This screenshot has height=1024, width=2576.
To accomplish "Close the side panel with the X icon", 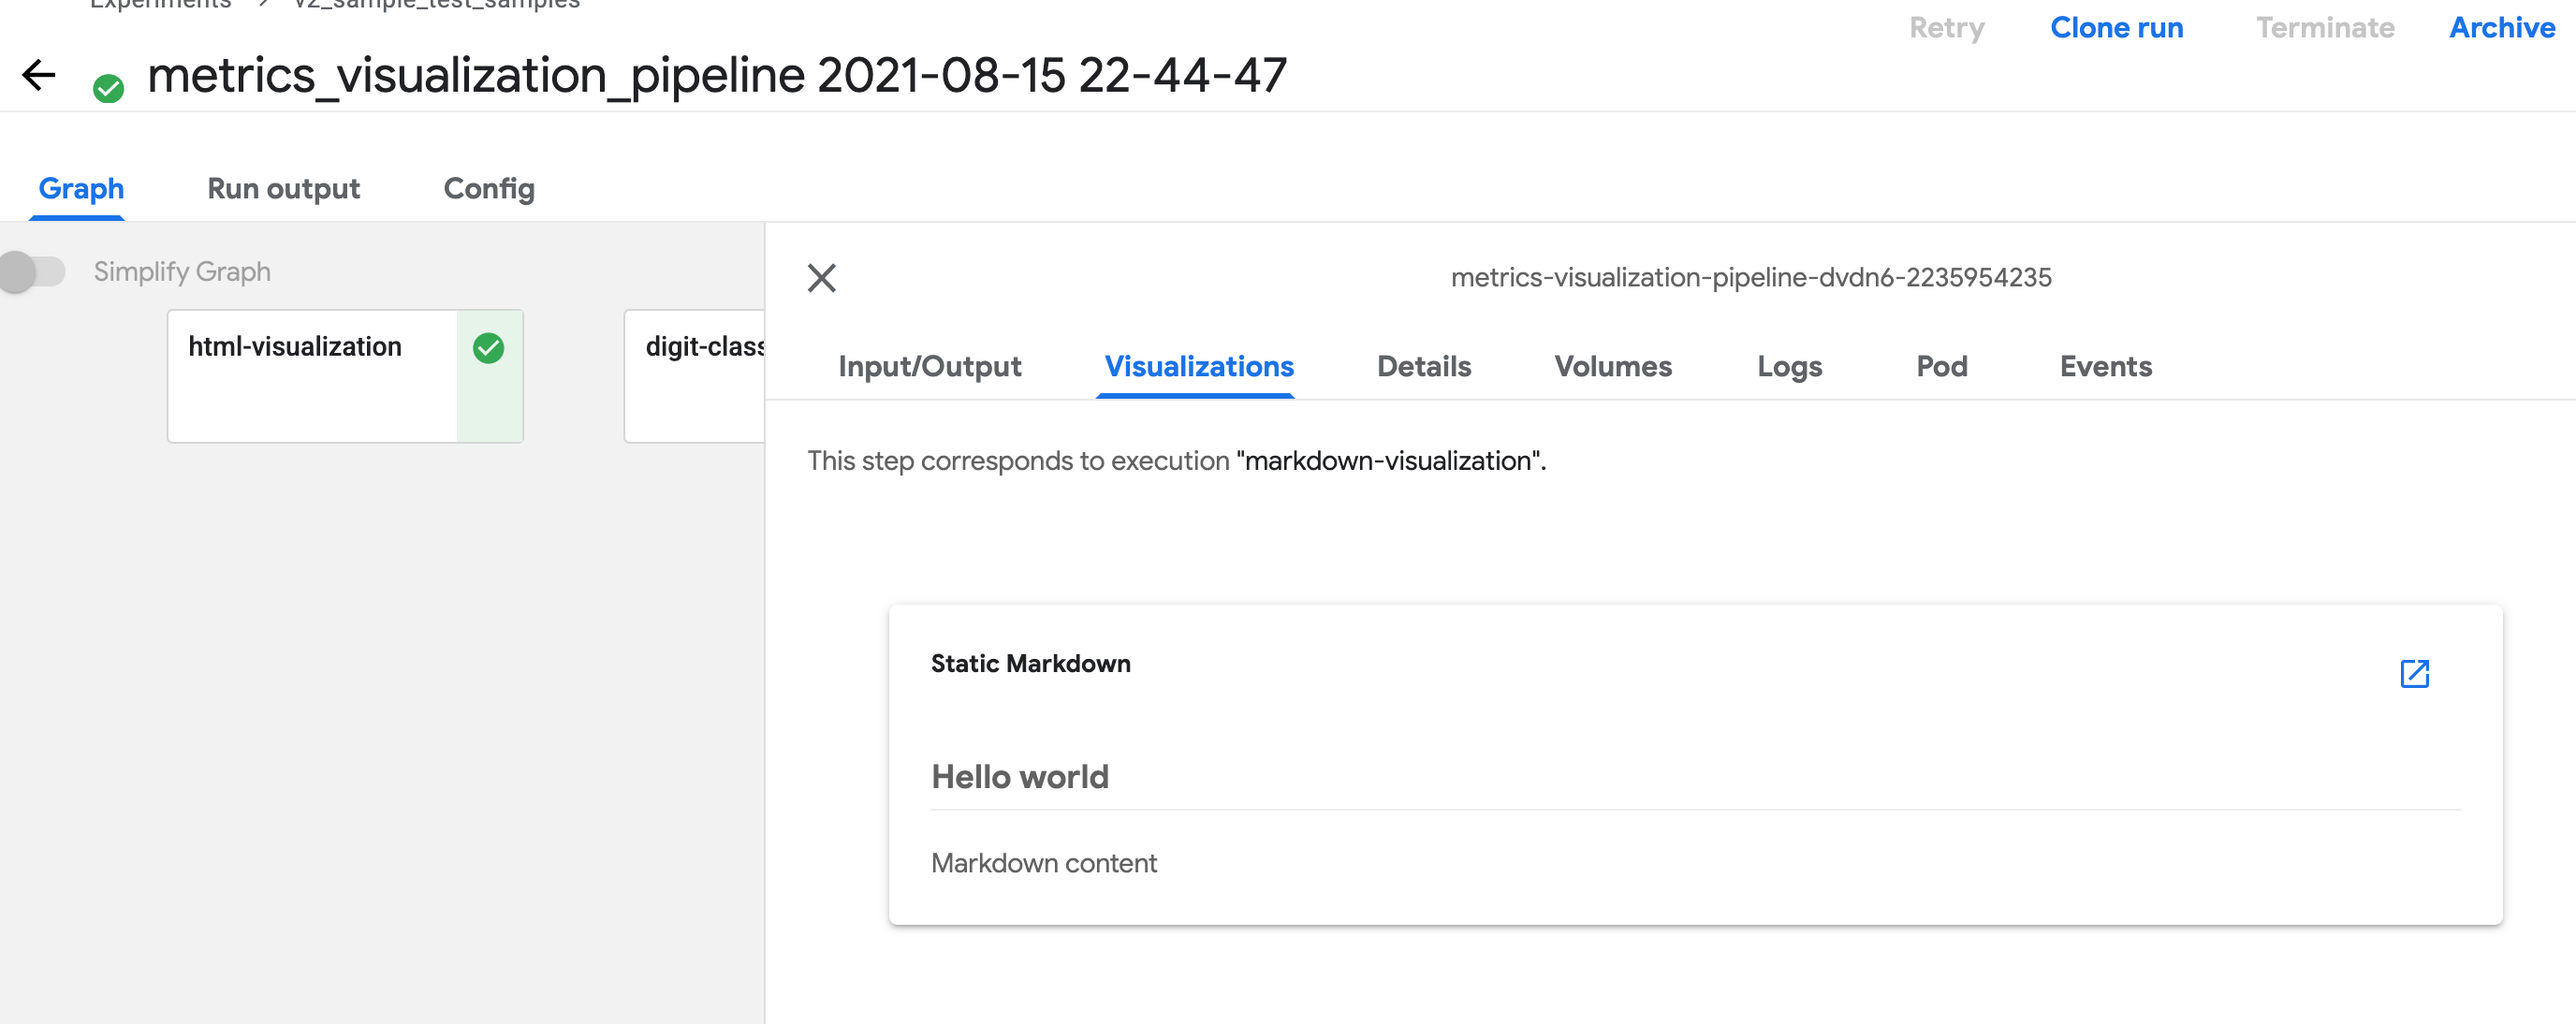I will click(821, 277).
